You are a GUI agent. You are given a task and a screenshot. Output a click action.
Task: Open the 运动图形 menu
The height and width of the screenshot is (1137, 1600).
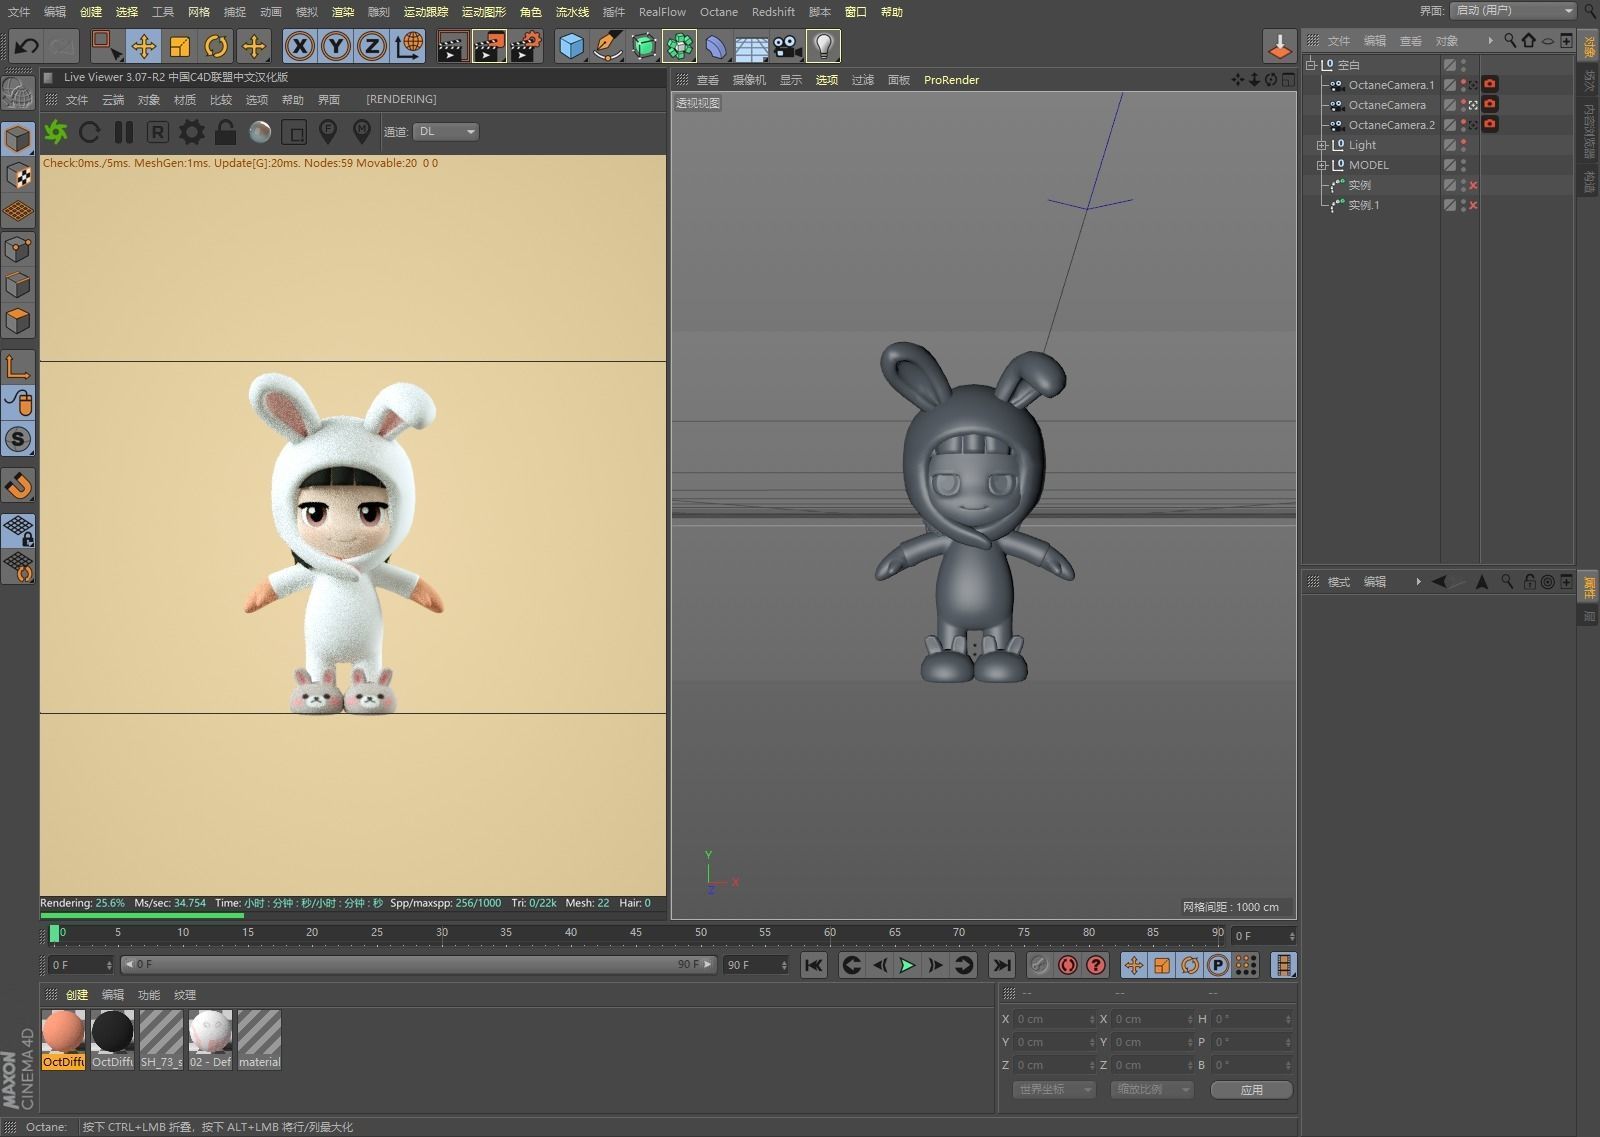pyautogui.click(x=484, y=12)
